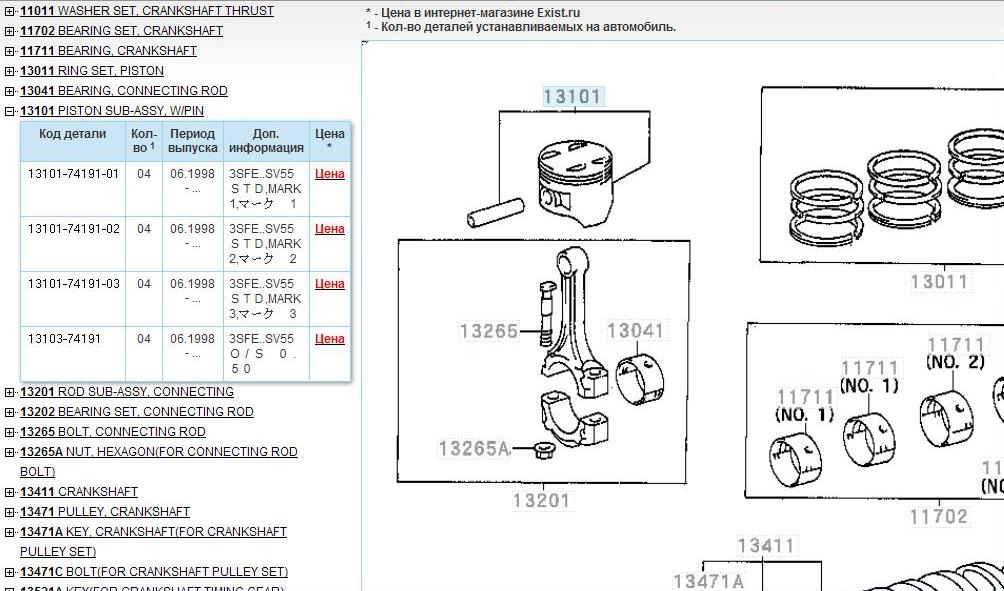Click the 13041 bearing label in diagram
The width and height of the screenshot is (1004, 591).
[635, 331]
